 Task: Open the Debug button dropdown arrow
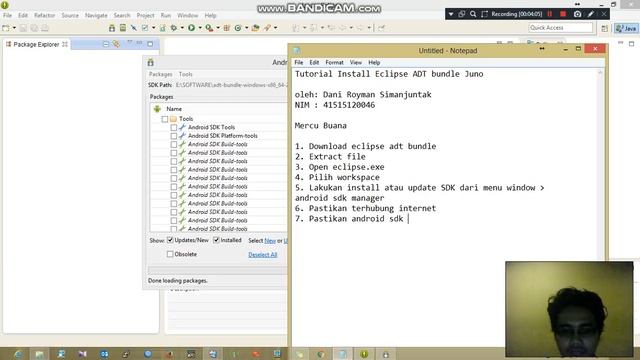(x=182, y=28)
